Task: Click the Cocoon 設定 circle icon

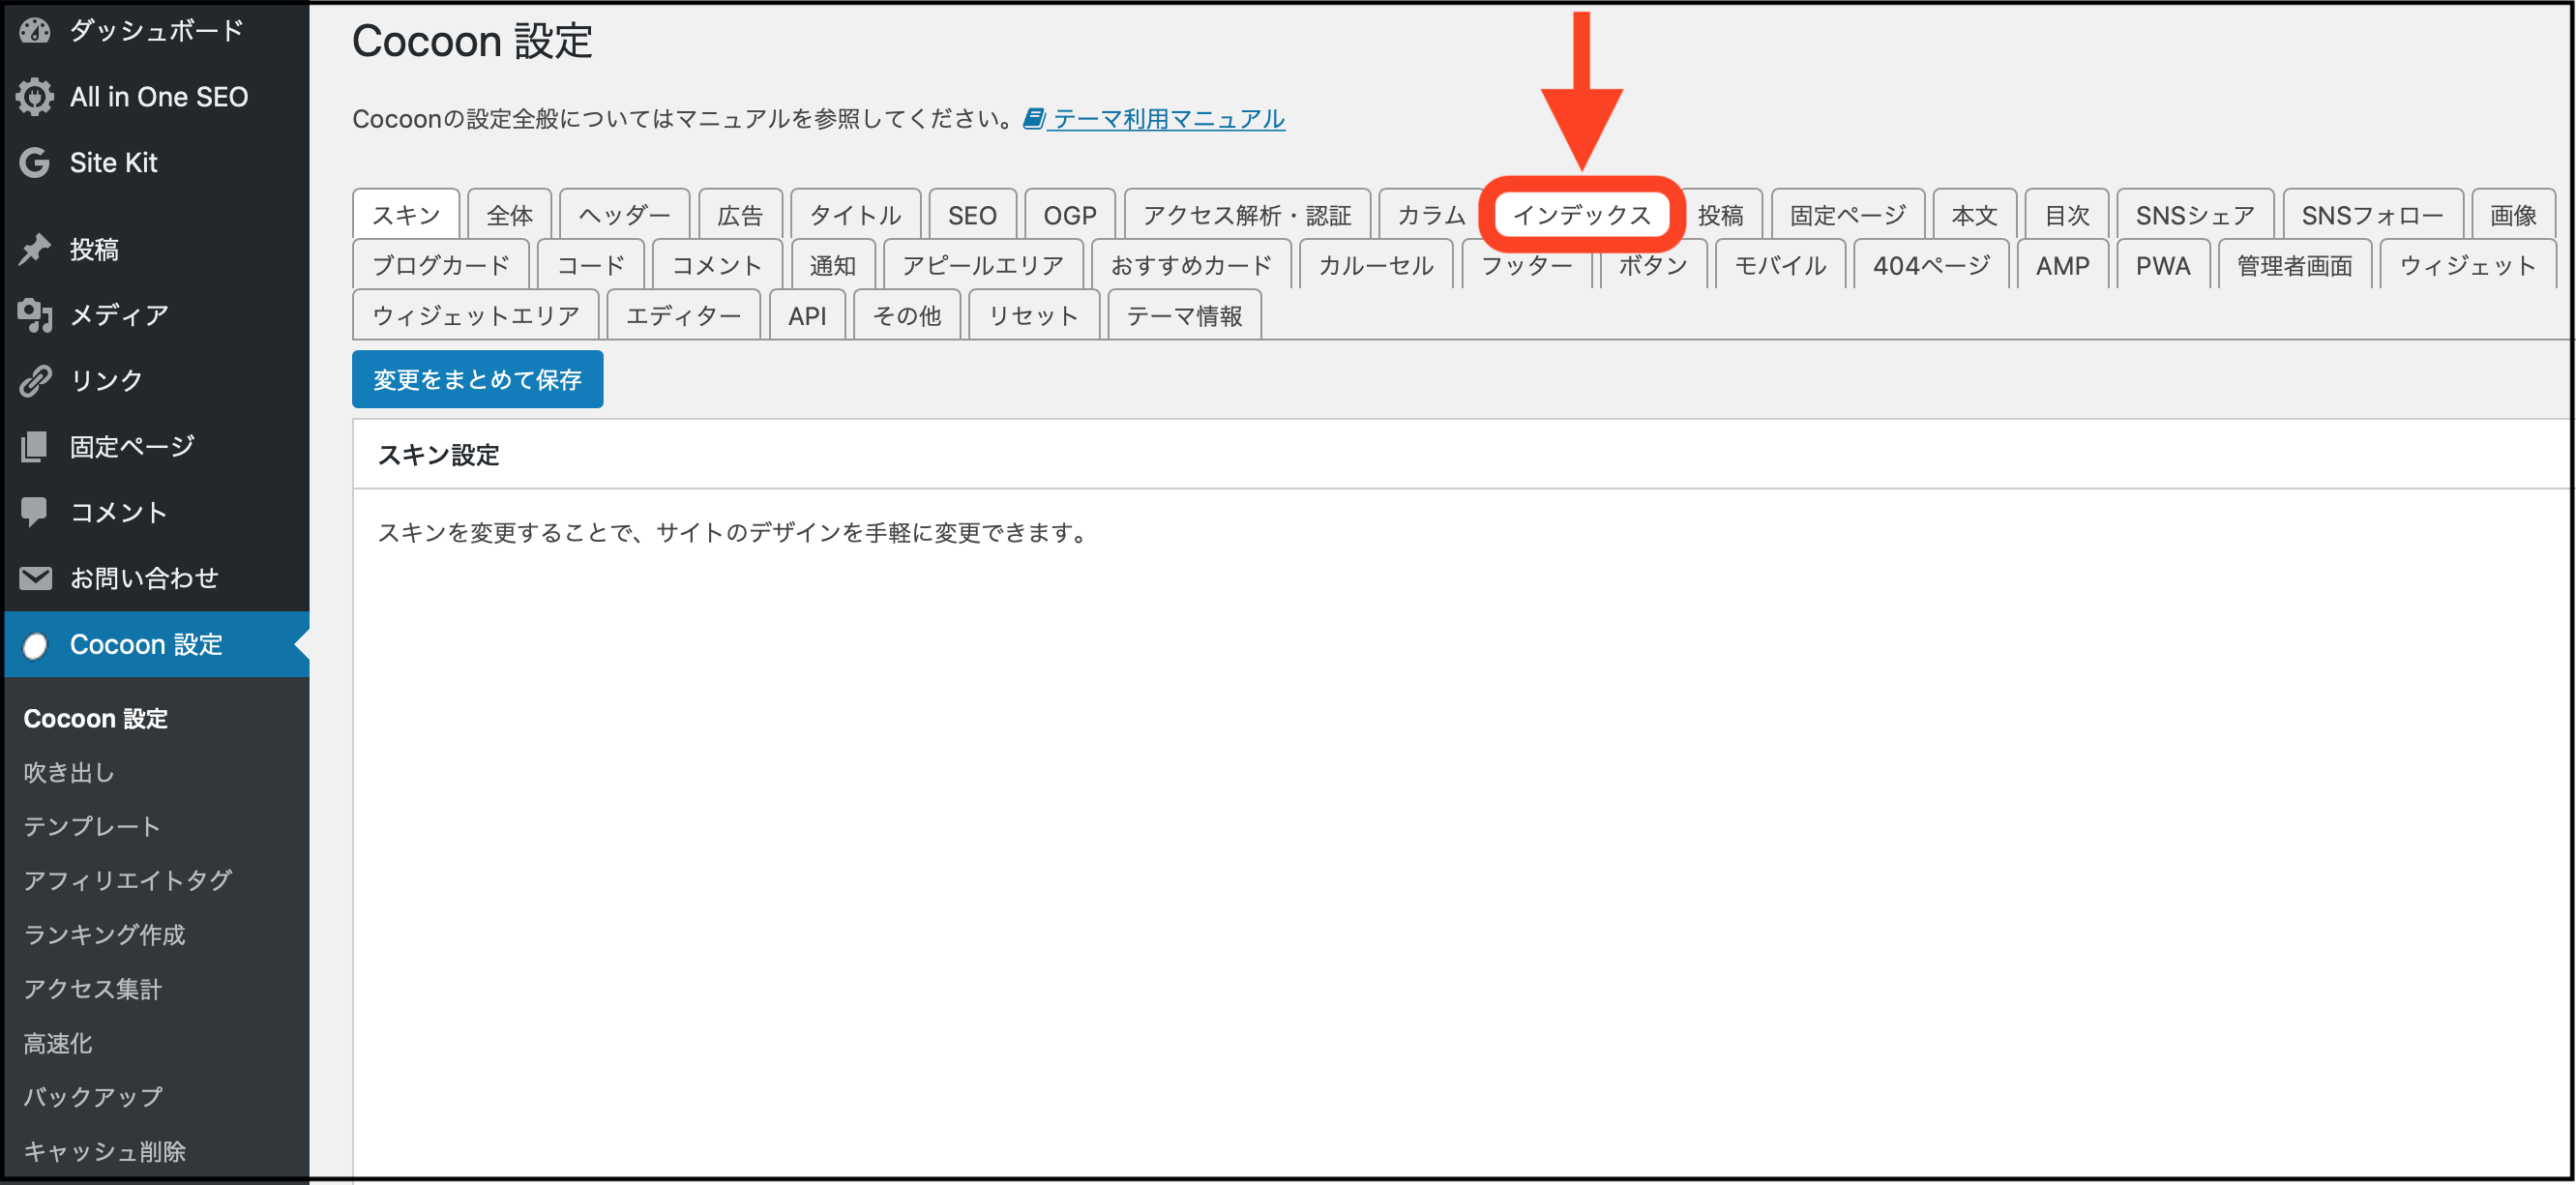Action: coord(35,646)
